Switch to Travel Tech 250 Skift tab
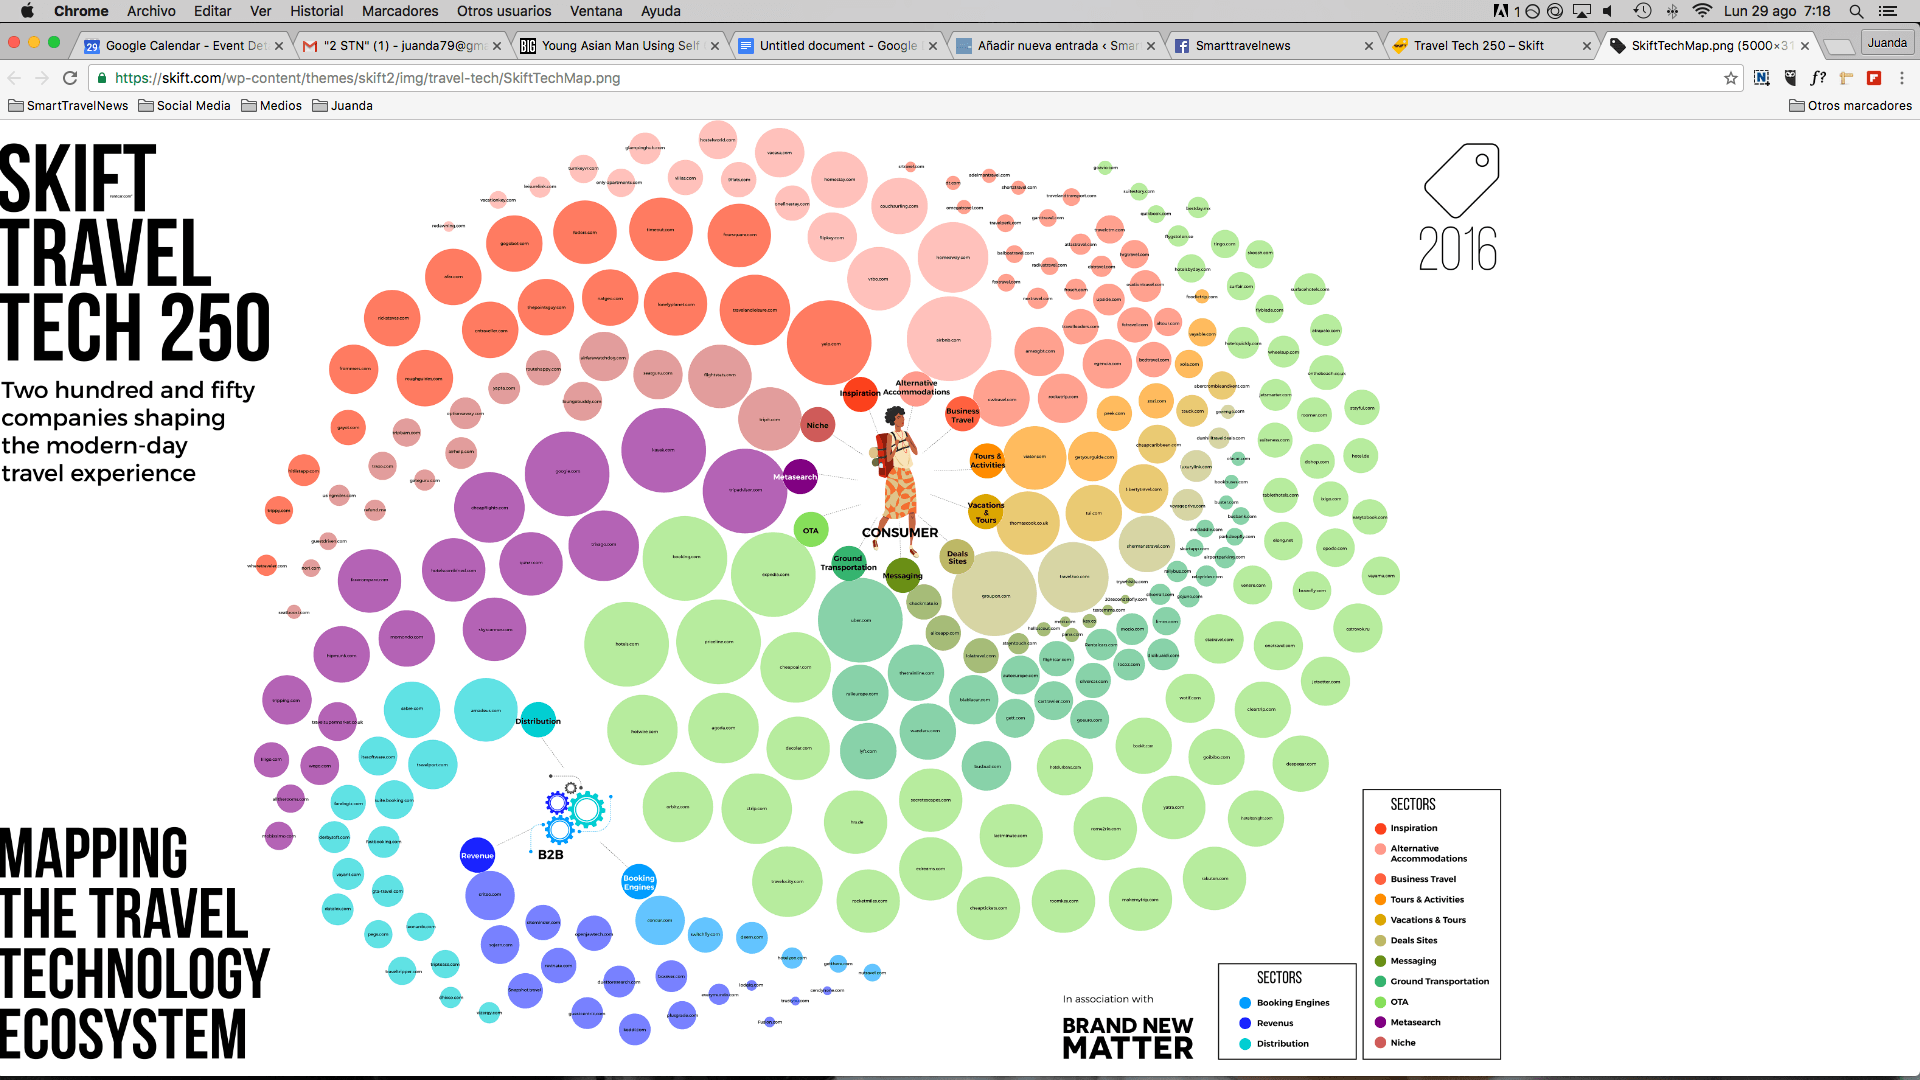Image resolution: width=1920 pixels, height=1080 pixels. click(1490, 46)
